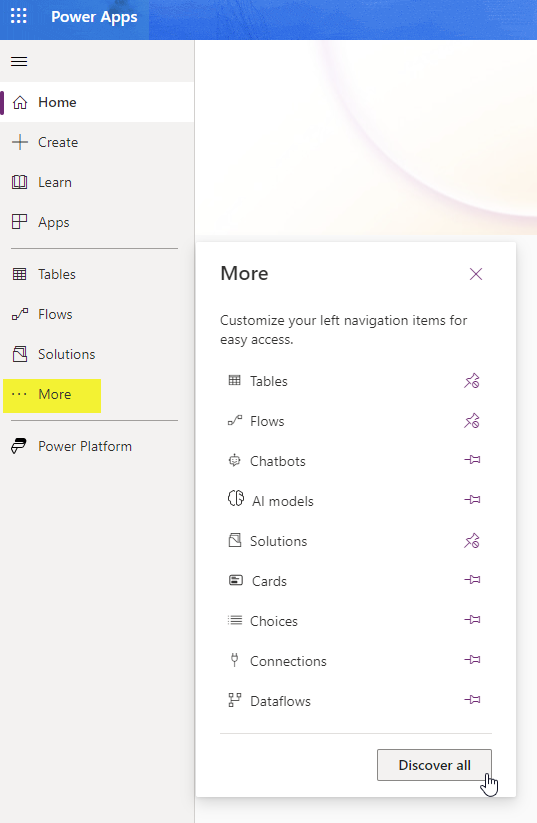Pin Chatbots to the left navigation

pos(472,460)
